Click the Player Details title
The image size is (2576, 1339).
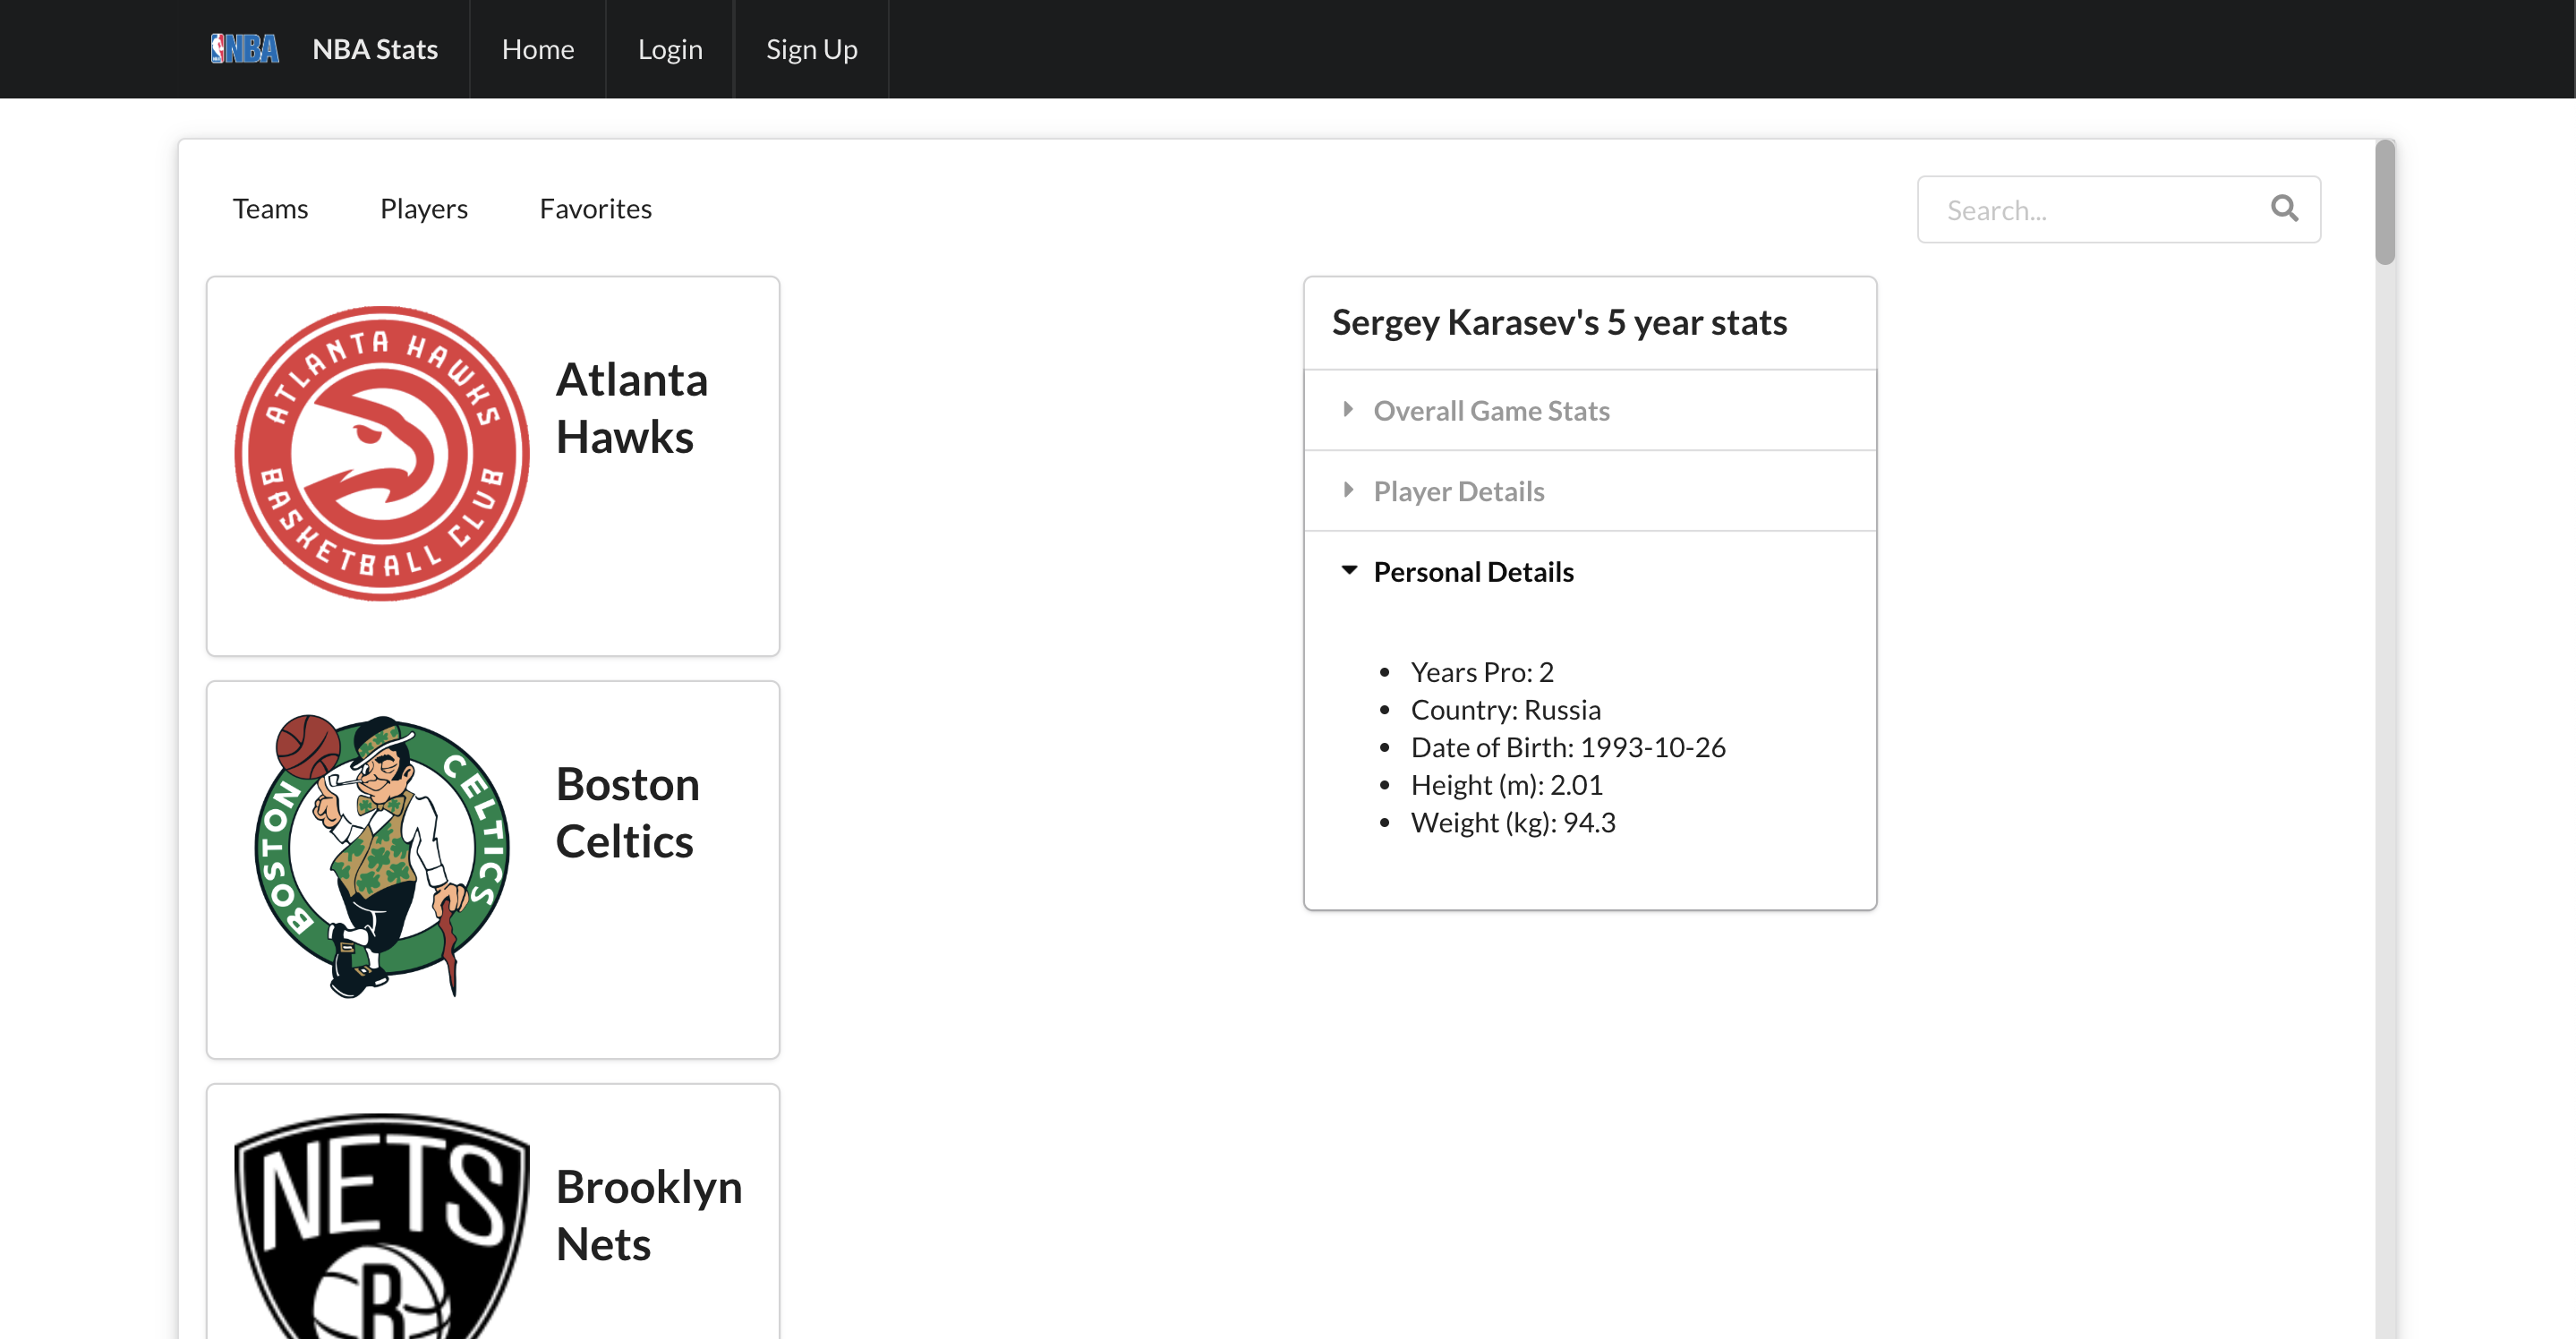coord(1458,491)
